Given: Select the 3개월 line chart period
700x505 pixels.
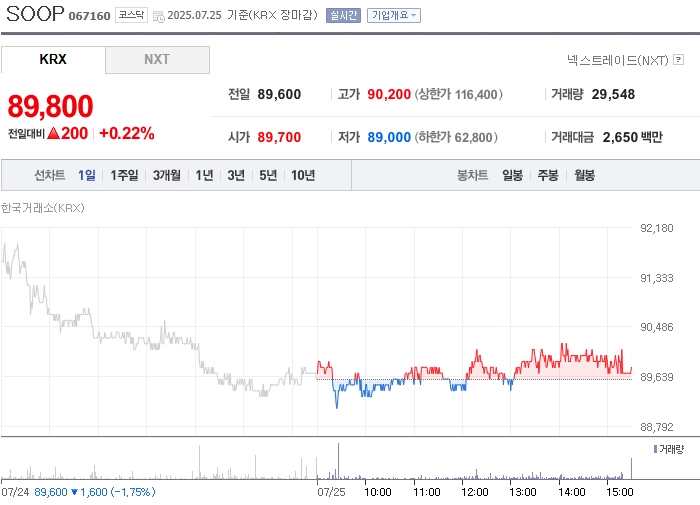Looking at the screenshot, I should [167, 175].
